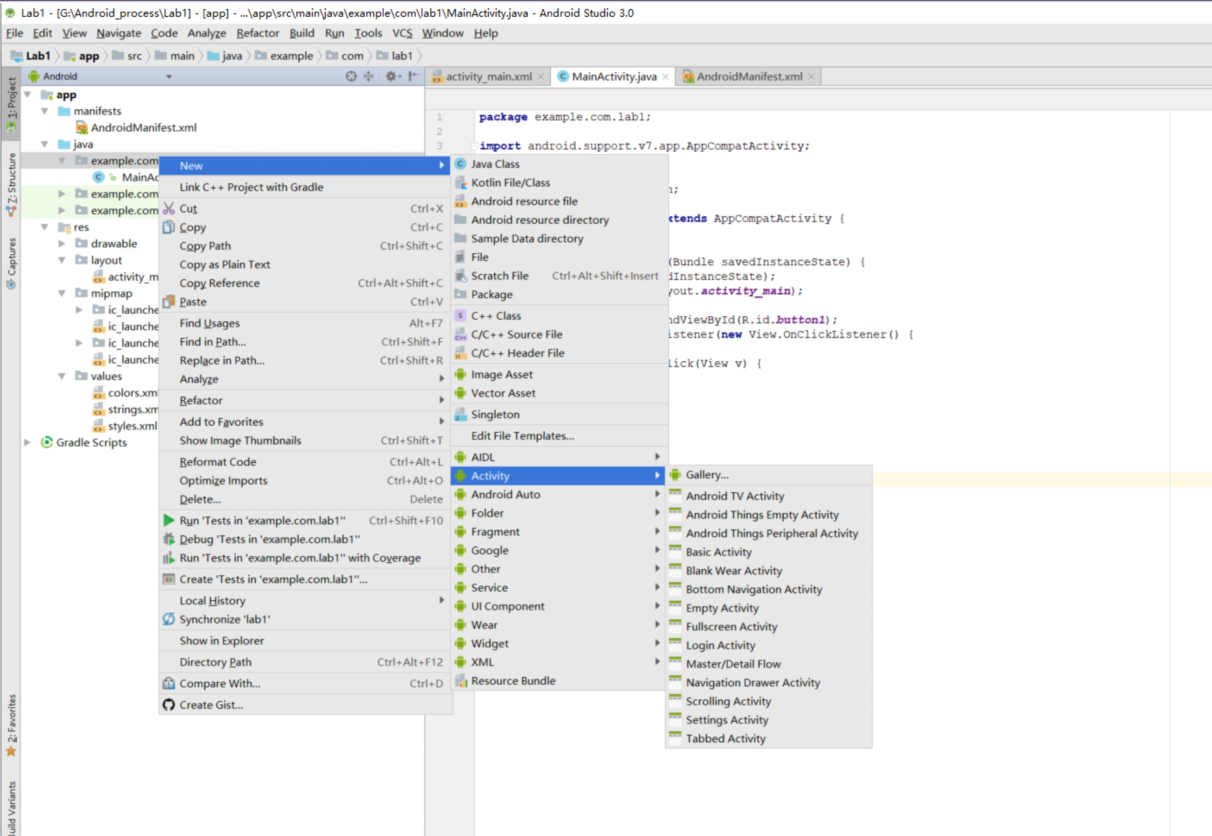Click the Gallery android icon

pos(676,475)
